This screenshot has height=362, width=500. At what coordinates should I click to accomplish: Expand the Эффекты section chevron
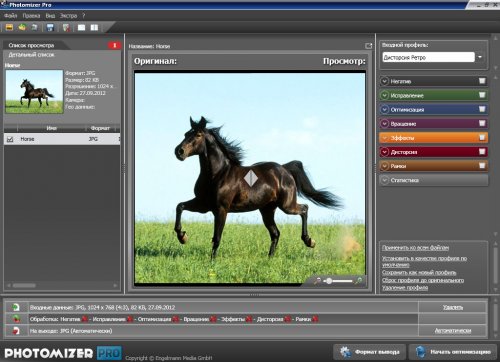tap(385, 138)
